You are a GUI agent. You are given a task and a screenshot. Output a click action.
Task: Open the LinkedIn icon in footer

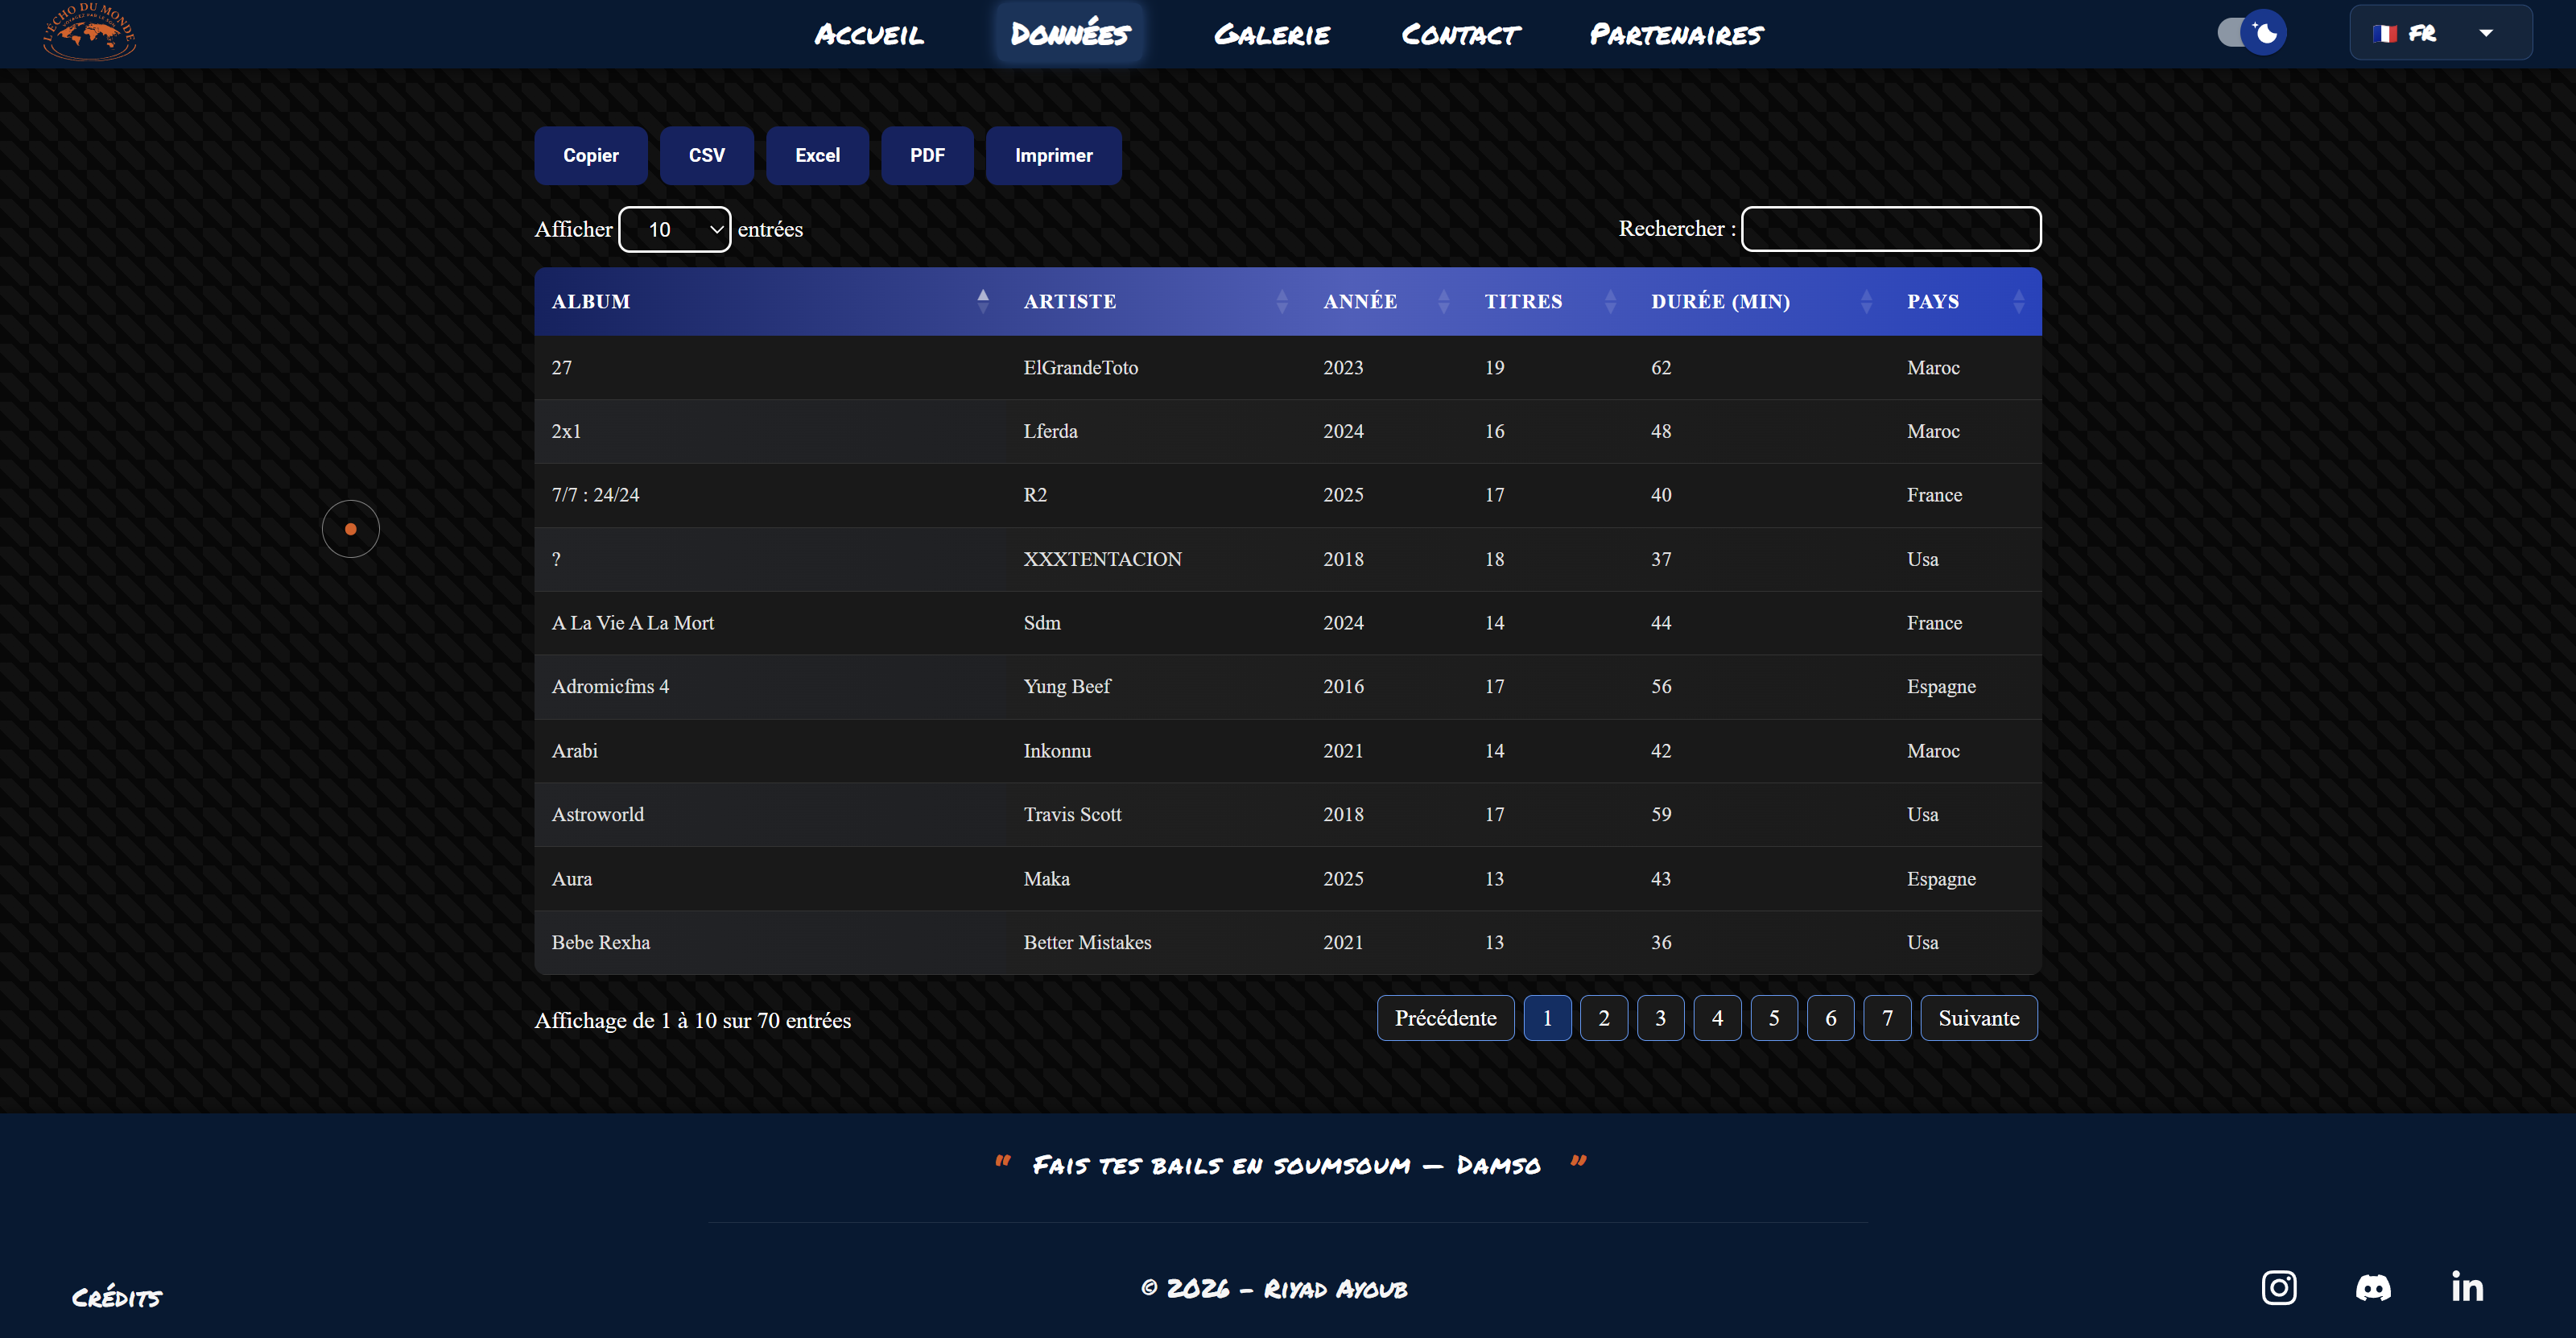pyautogui.click(x=2466, y=1287)
